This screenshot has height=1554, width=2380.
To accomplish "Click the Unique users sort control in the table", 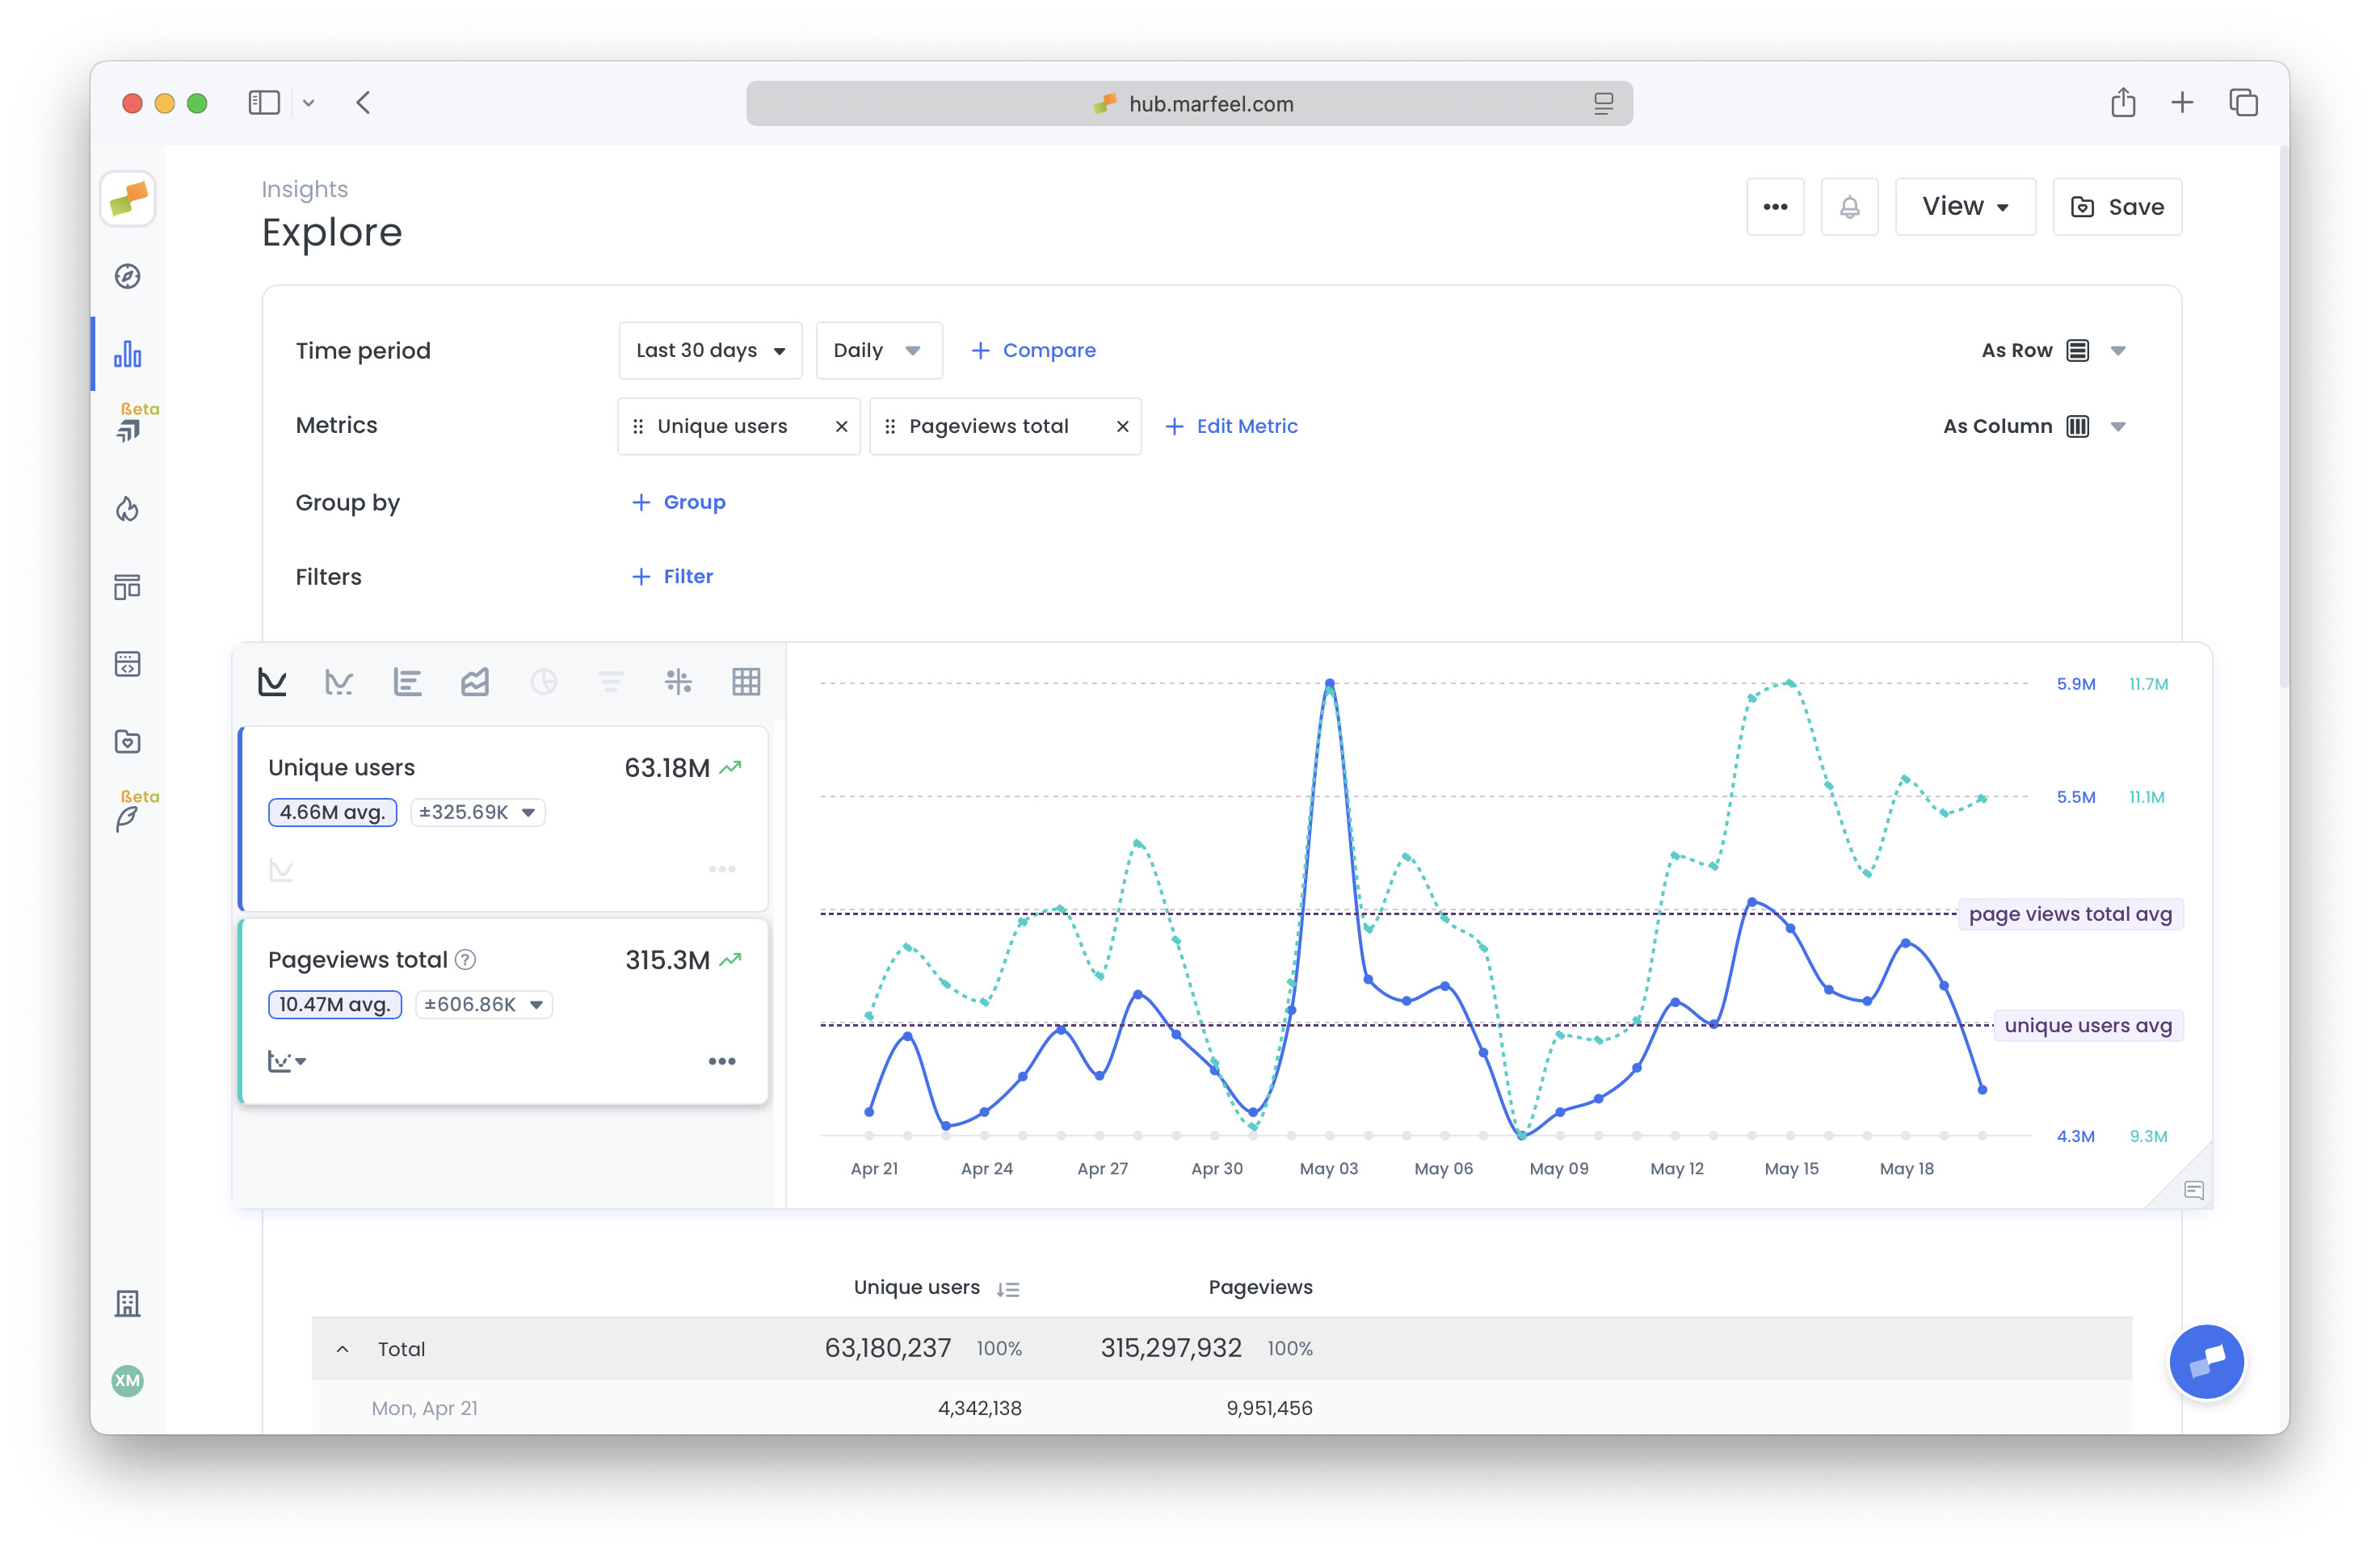I will pos(1008,1288).
